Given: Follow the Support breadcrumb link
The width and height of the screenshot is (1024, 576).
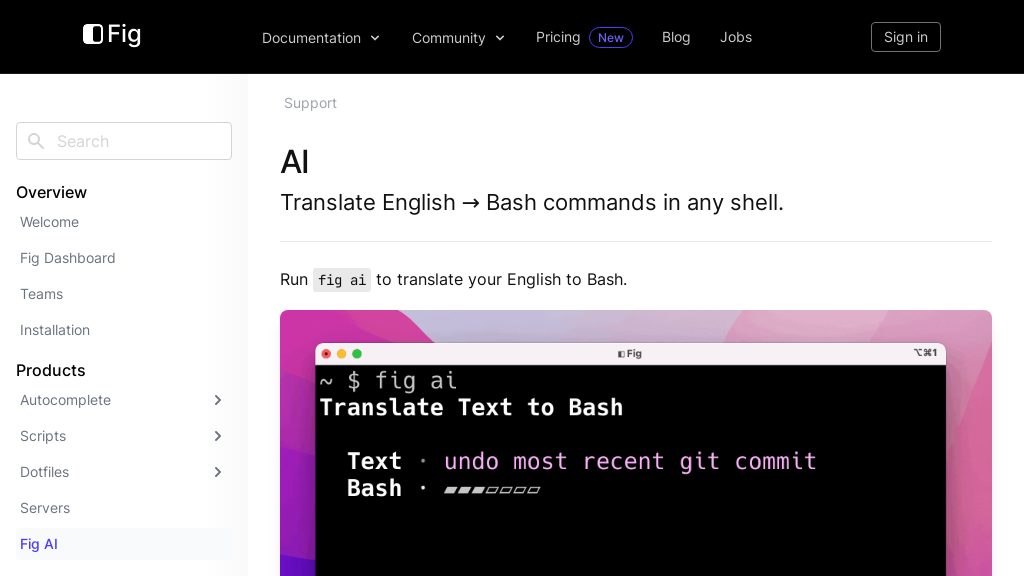Looking at the screenshot, I should coord(310,103).
